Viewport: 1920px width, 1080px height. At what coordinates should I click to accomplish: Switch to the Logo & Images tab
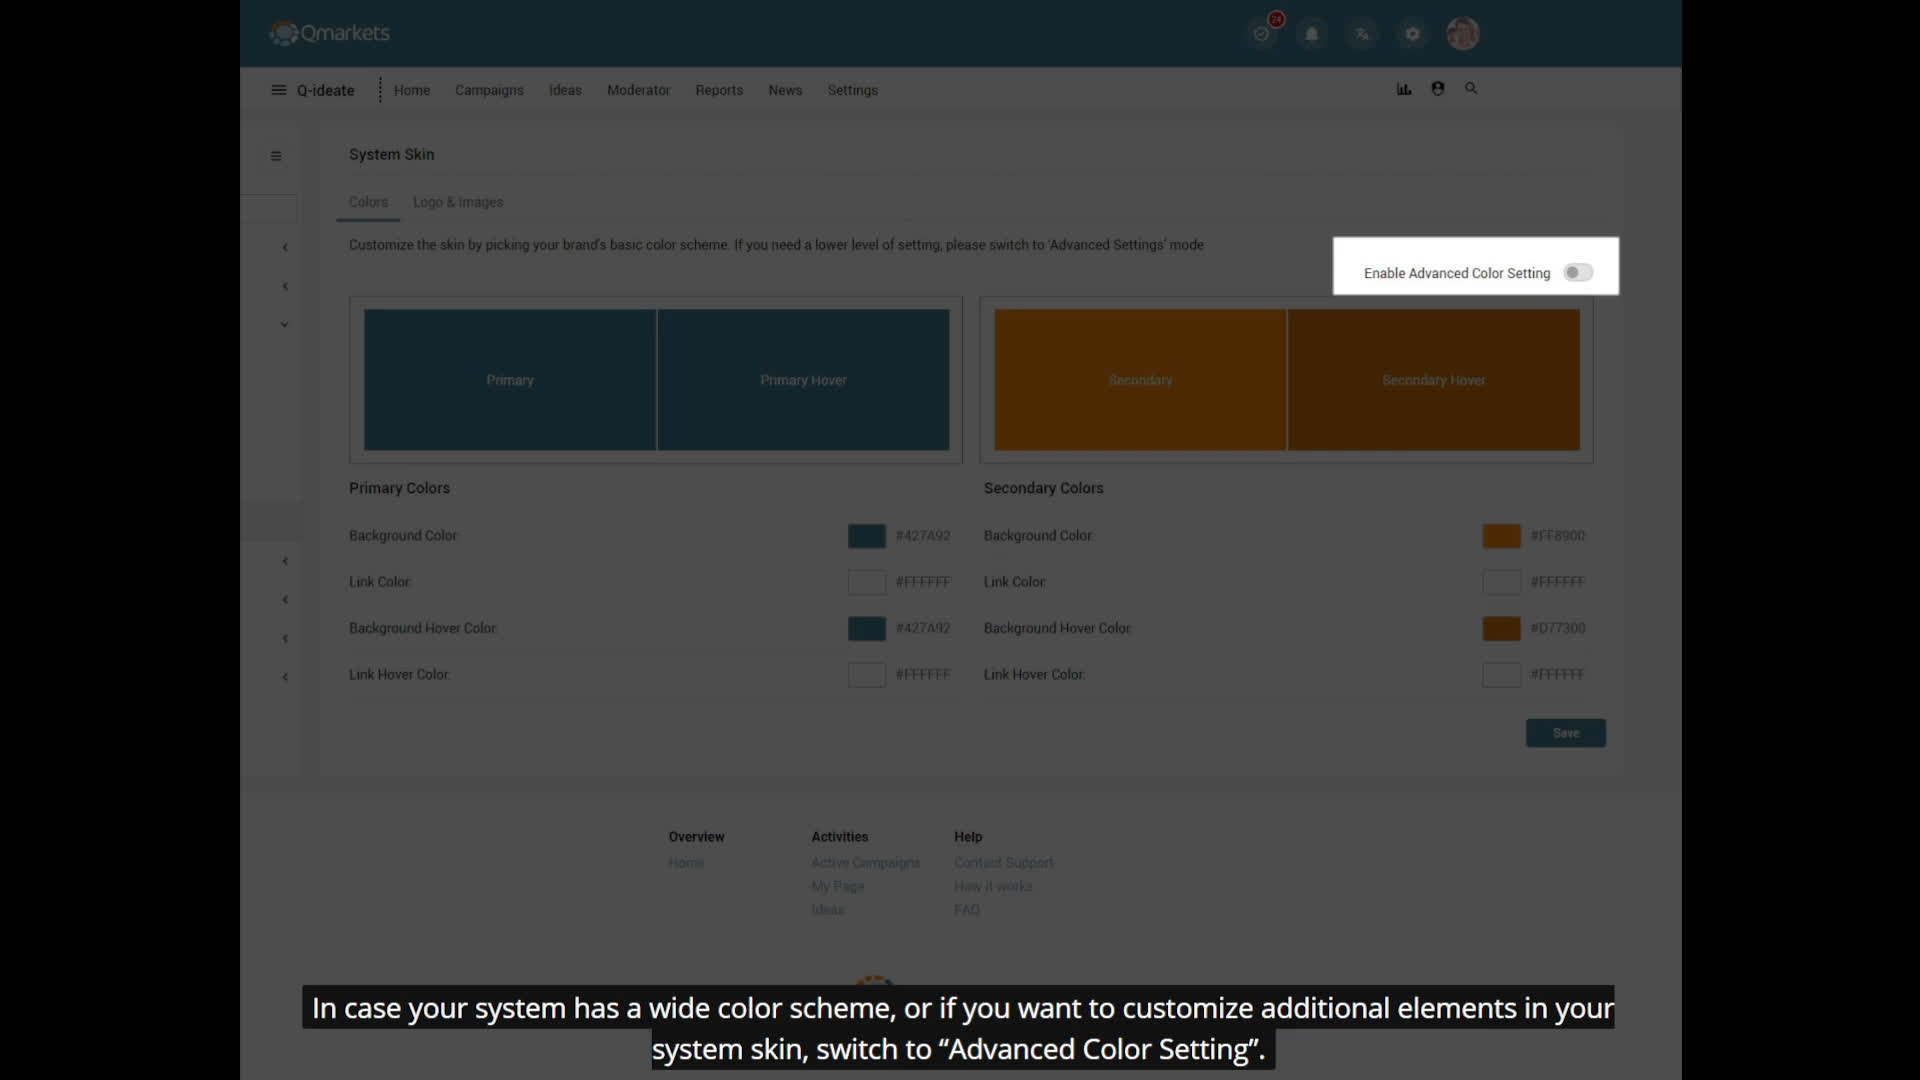pos(458,202)
